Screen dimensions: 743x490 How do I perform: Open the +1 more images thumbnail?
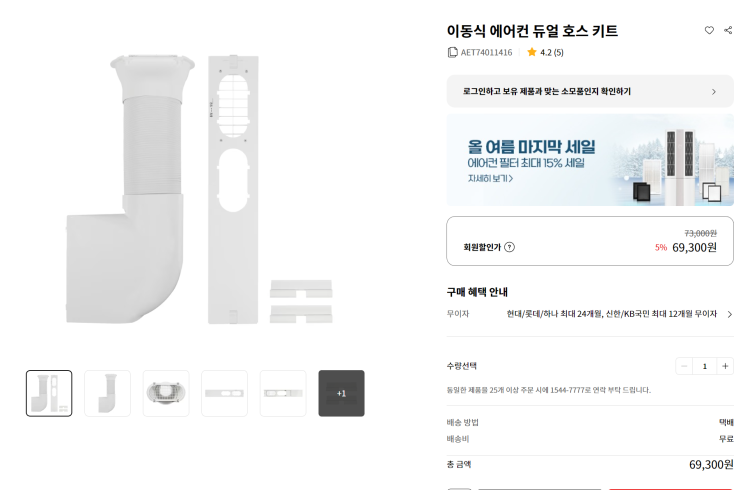point(341,393)
